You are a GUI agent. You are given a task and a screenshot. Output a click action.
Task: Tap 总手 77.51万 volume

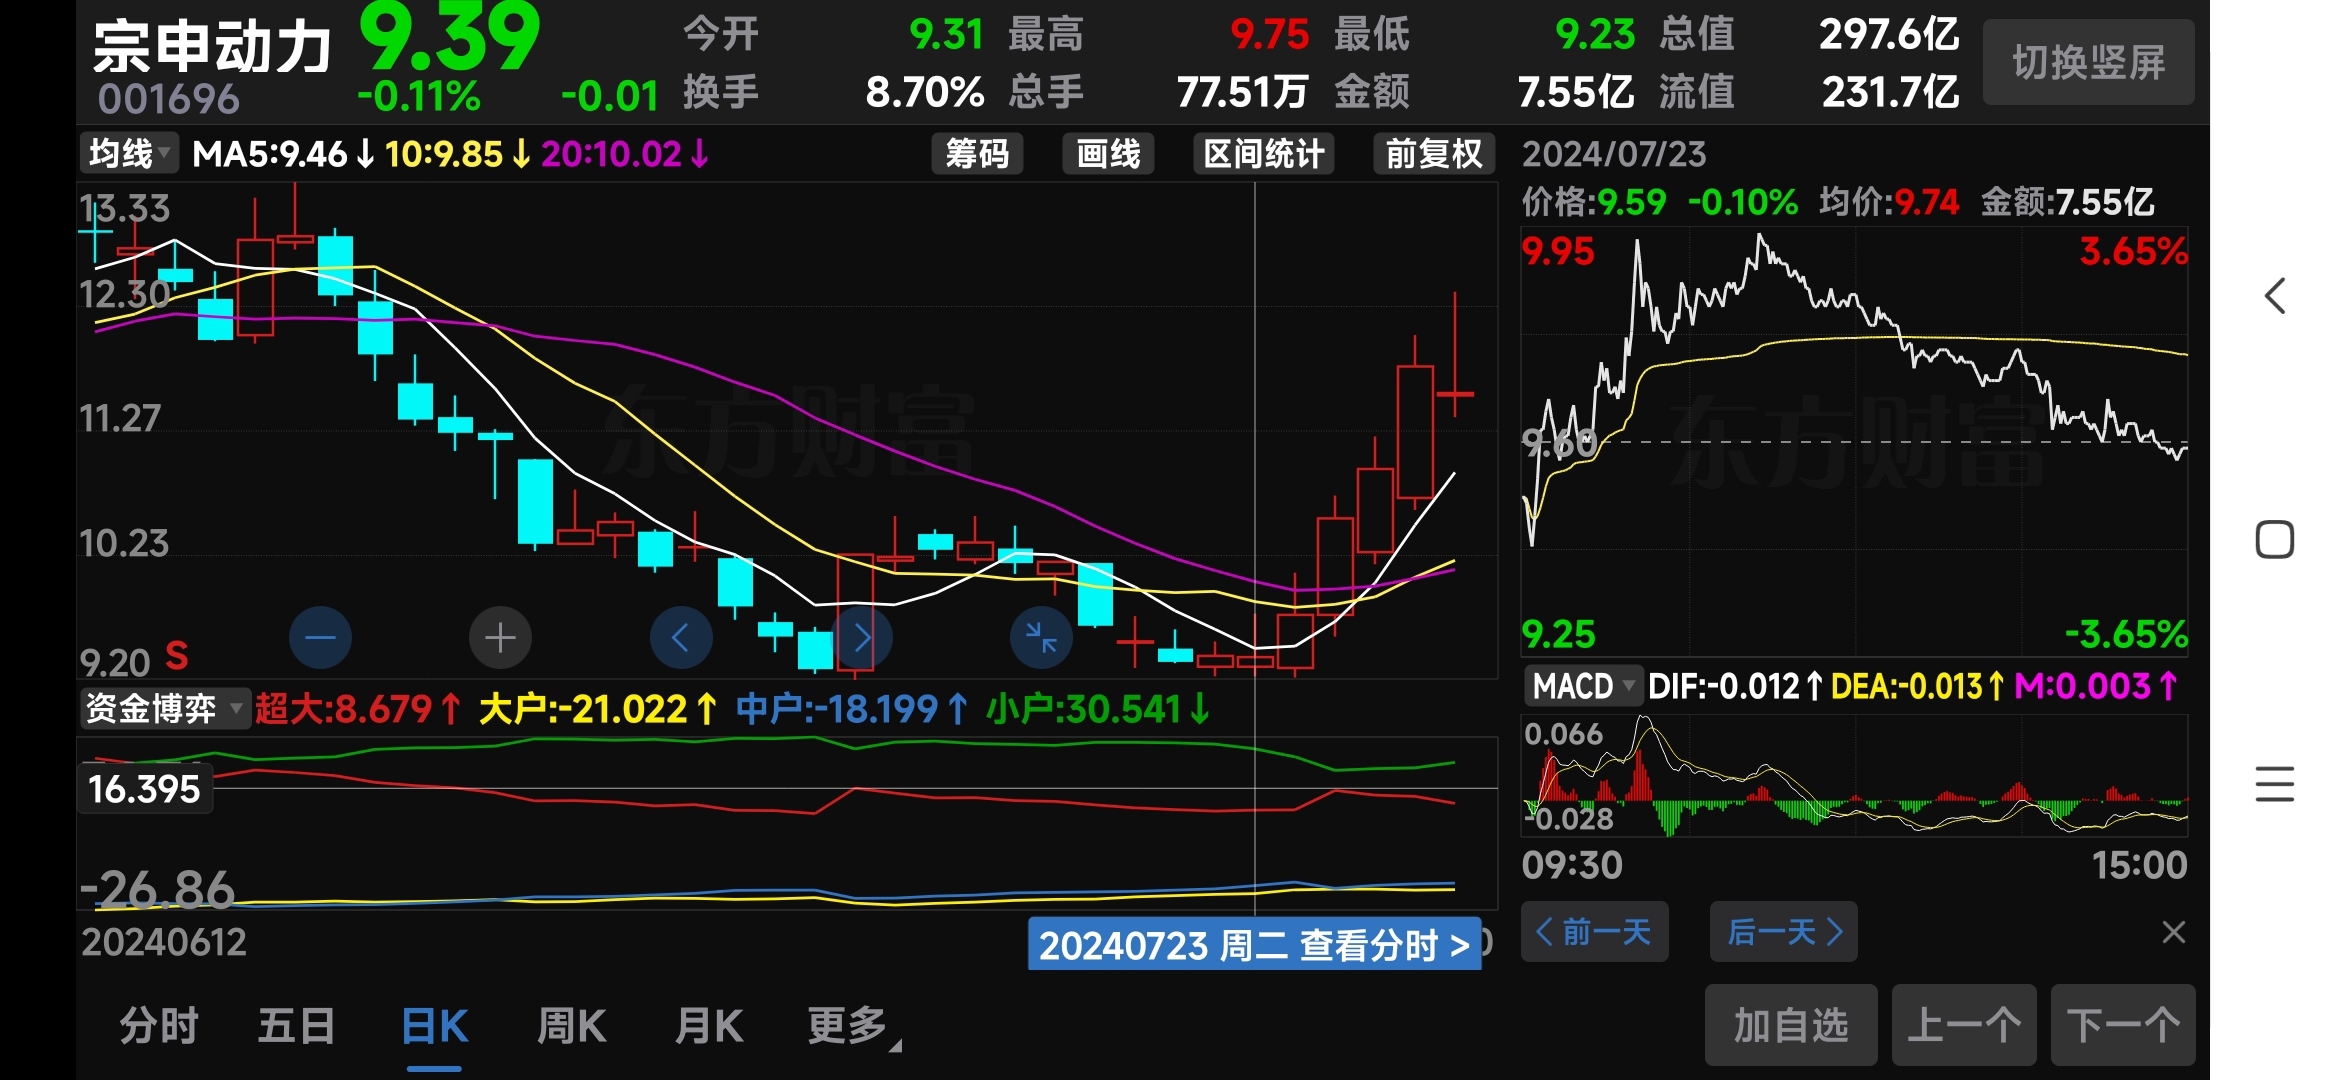coord(1159,92)
